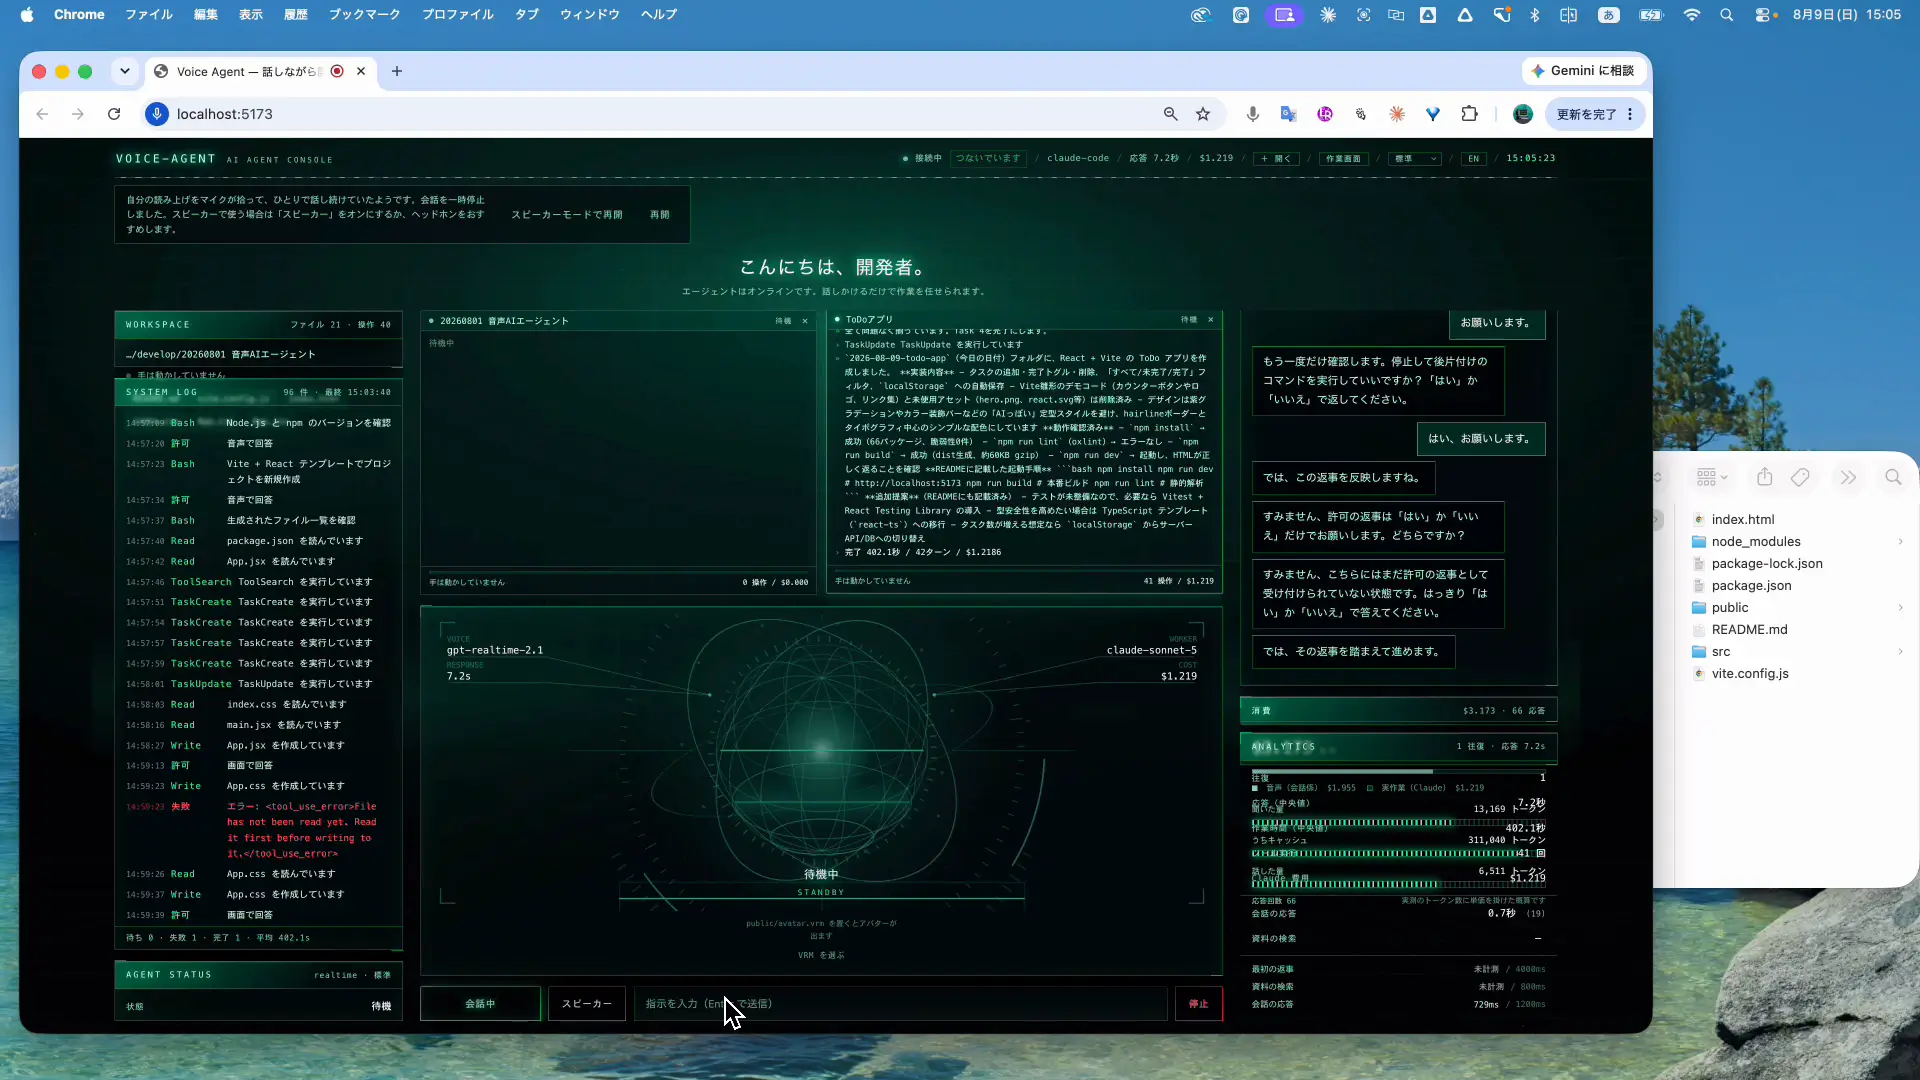Open the ウィンドウ menu
Viewport: 1920px width, 1080px height.
coord(590,15)
